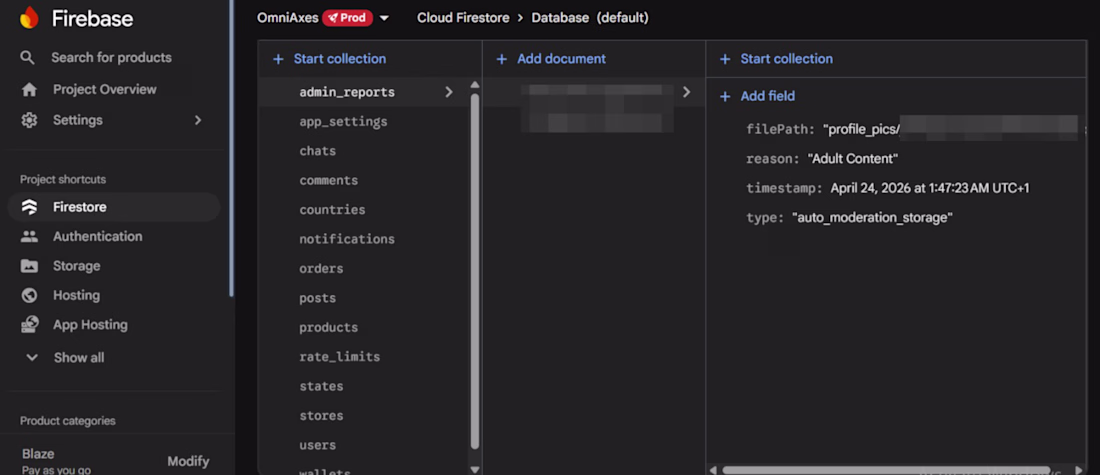Image resolution: width=1100 pixels, height=475 pixels.
Task: Click the type value "auto_moderation_storage"
Action: point(872,218)
